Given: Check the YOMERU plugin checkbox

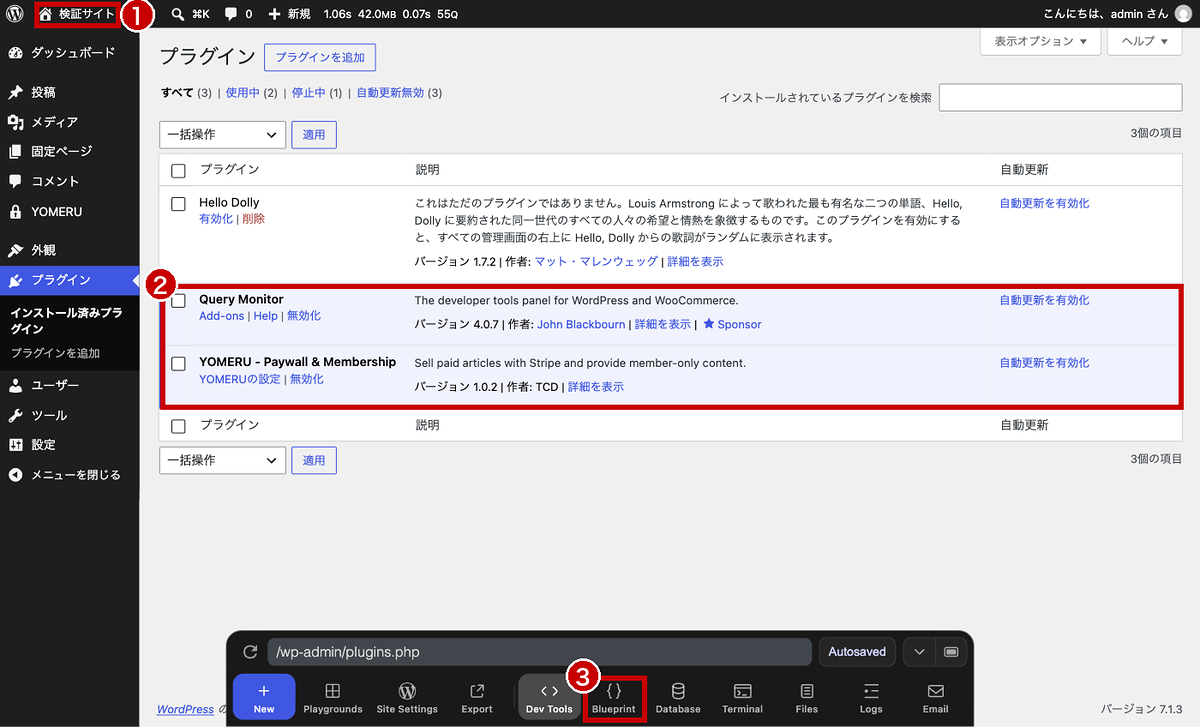Looking at the screenshot, I should (178, 364).
